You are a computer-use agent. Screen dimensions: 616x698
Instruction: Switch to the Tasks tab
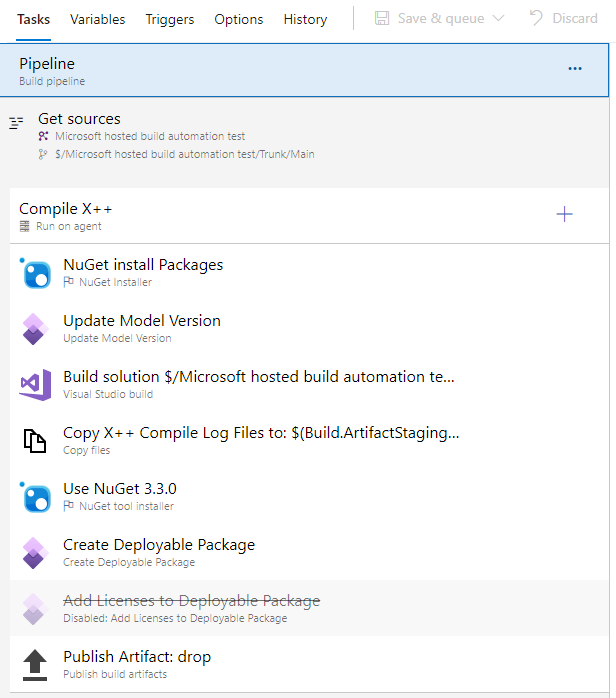click(33, 20)
